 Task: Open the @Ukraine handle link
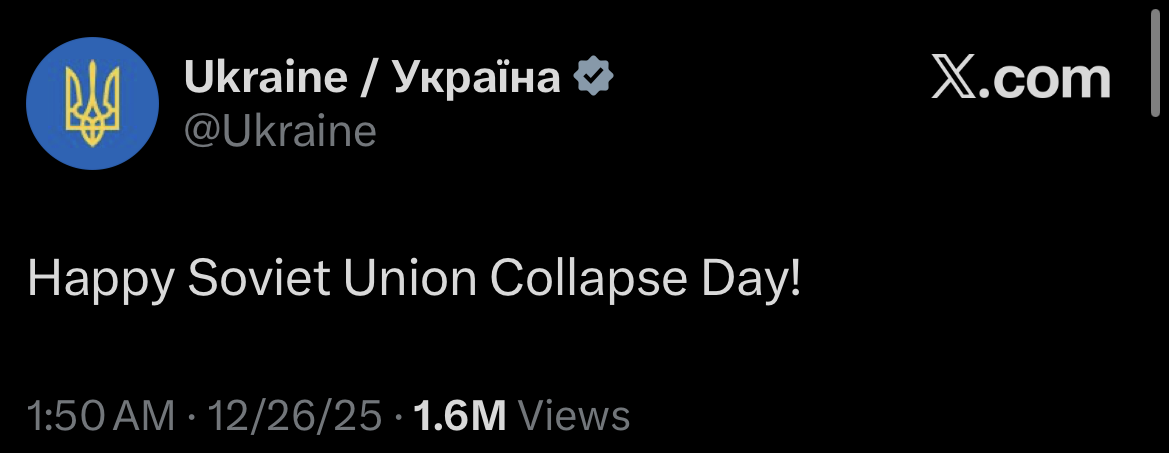tap(280, 131)
